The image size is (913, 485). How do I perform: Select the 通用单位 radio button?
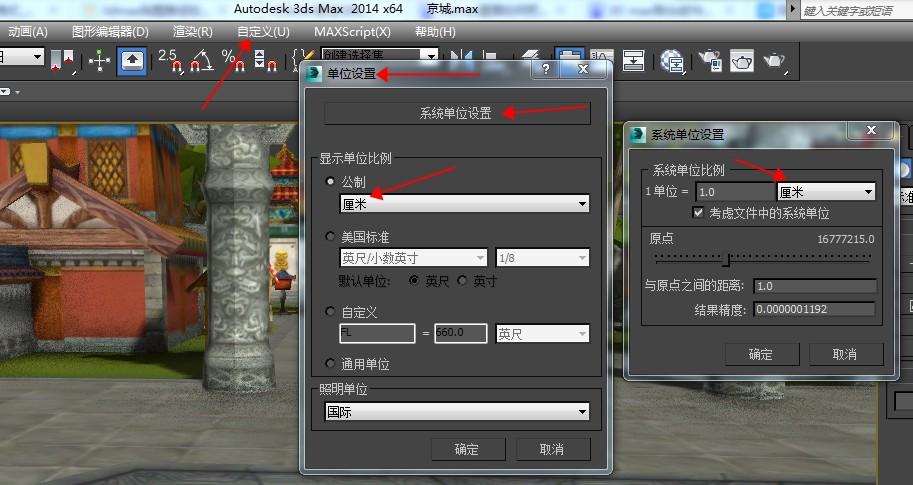330,364
